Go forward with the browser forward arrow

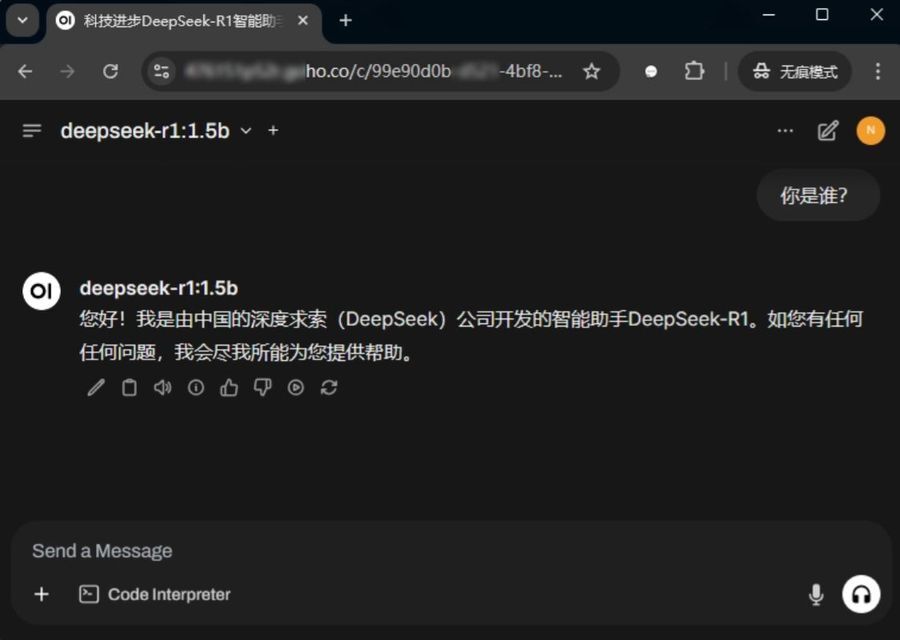tap(67, 71)
